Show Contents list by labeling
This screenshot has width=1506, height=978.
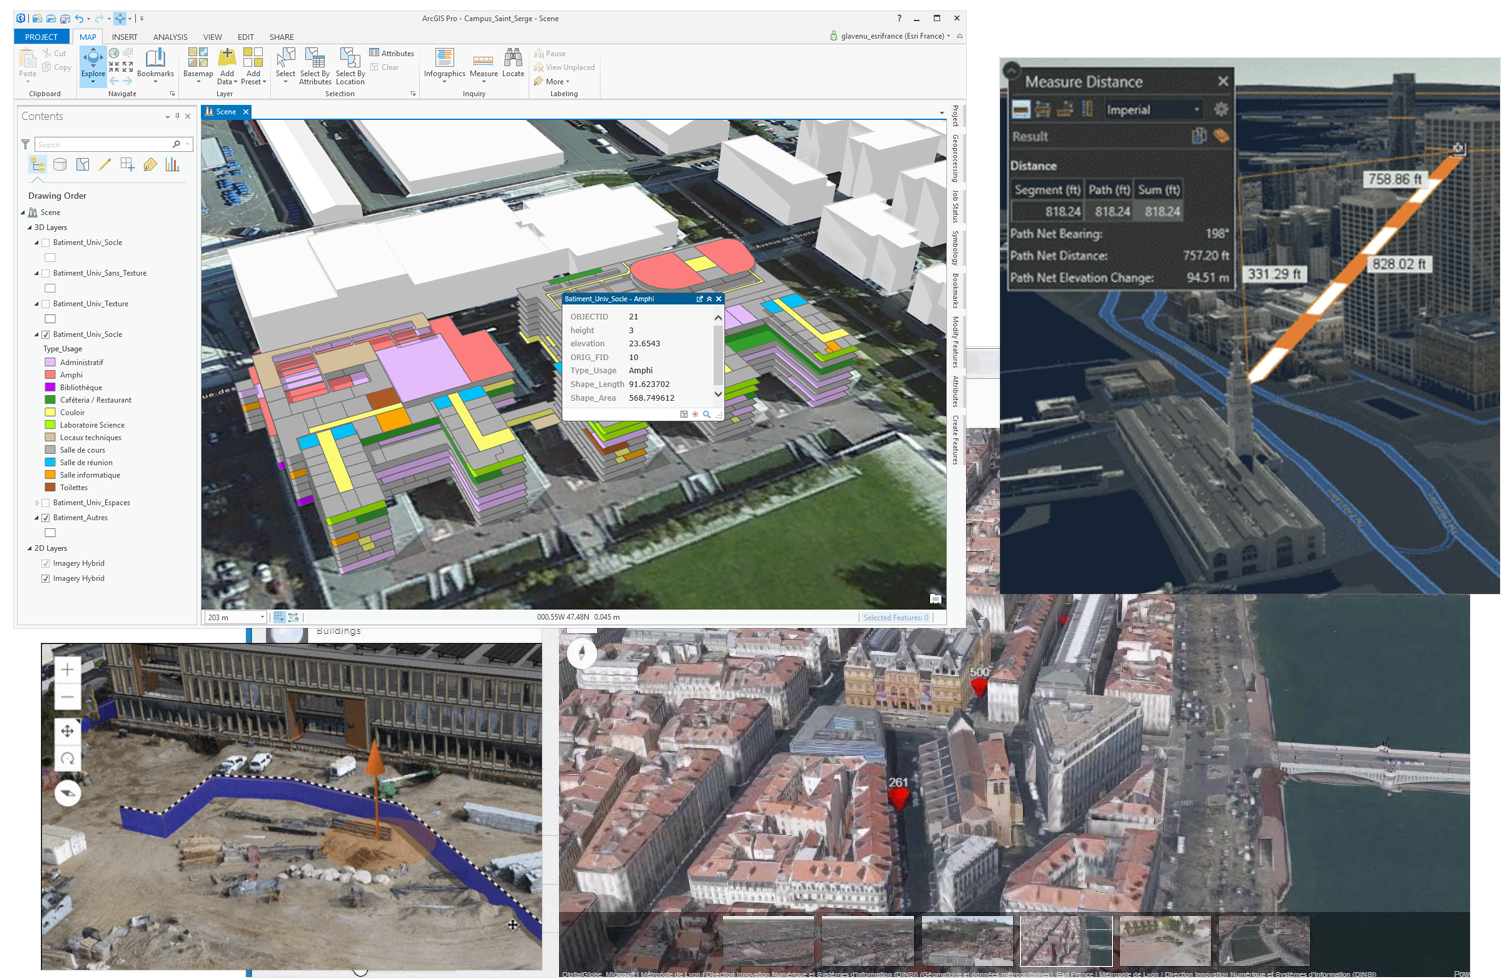click(x=150, y=165)
